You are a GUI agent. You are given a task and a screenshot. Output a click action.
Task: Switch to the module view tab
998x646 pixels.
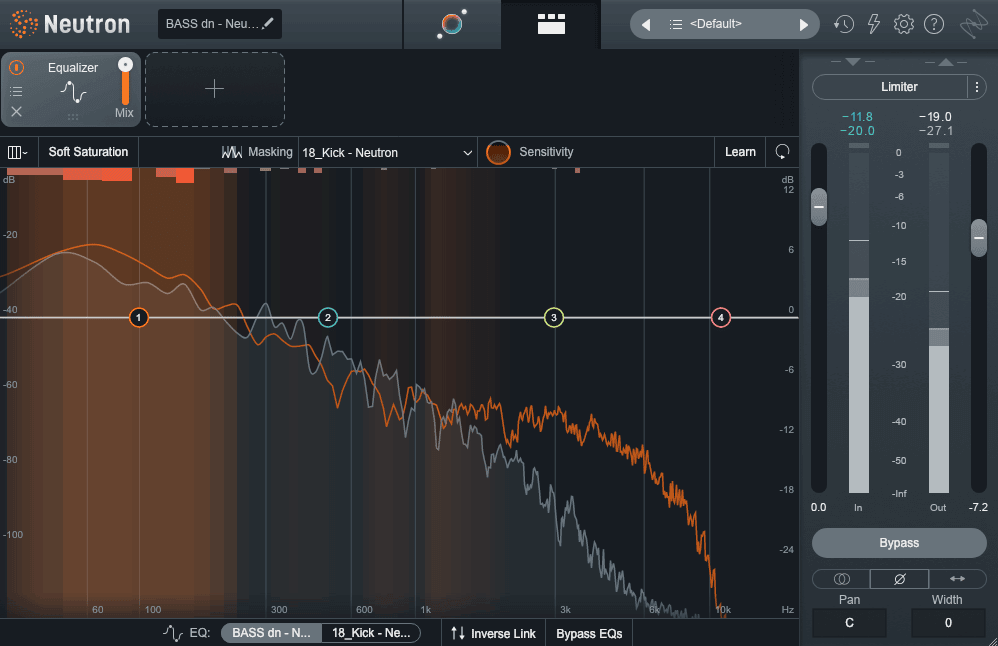[x=551, y=24]
